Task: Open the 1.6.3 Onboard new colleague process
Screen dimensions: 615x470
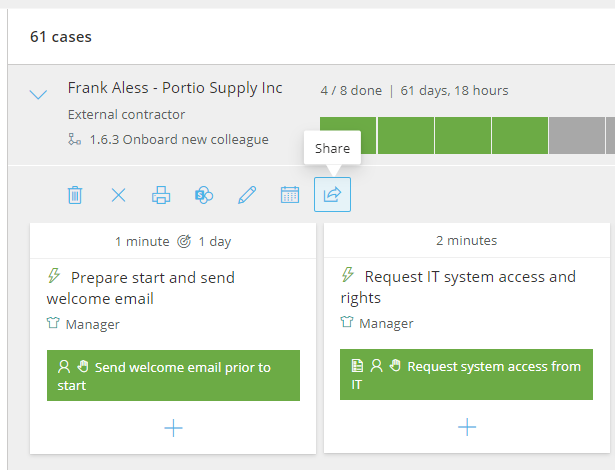Action: click(x=176, y=140)
